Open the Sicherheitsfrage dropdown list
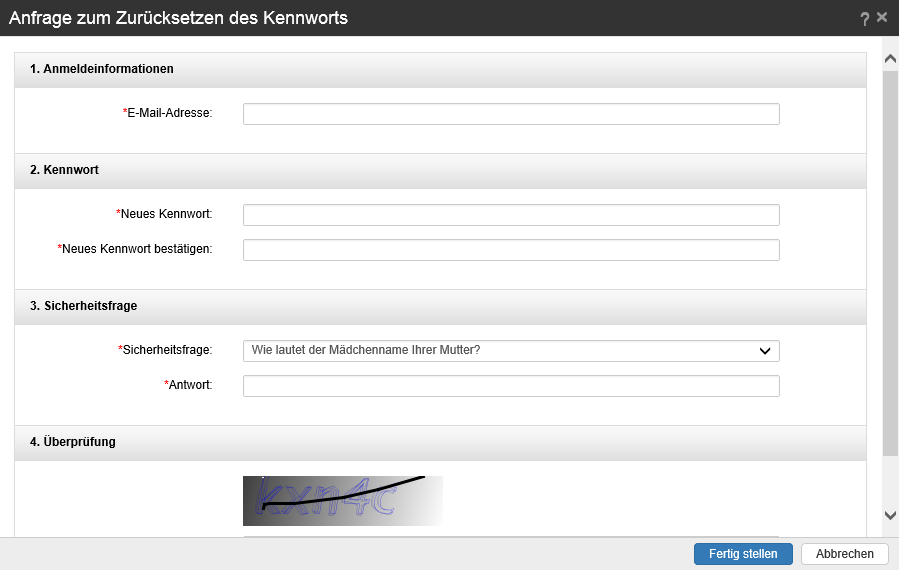The width and height of the screenshot is (899, 570). click(x=511, y=351)
